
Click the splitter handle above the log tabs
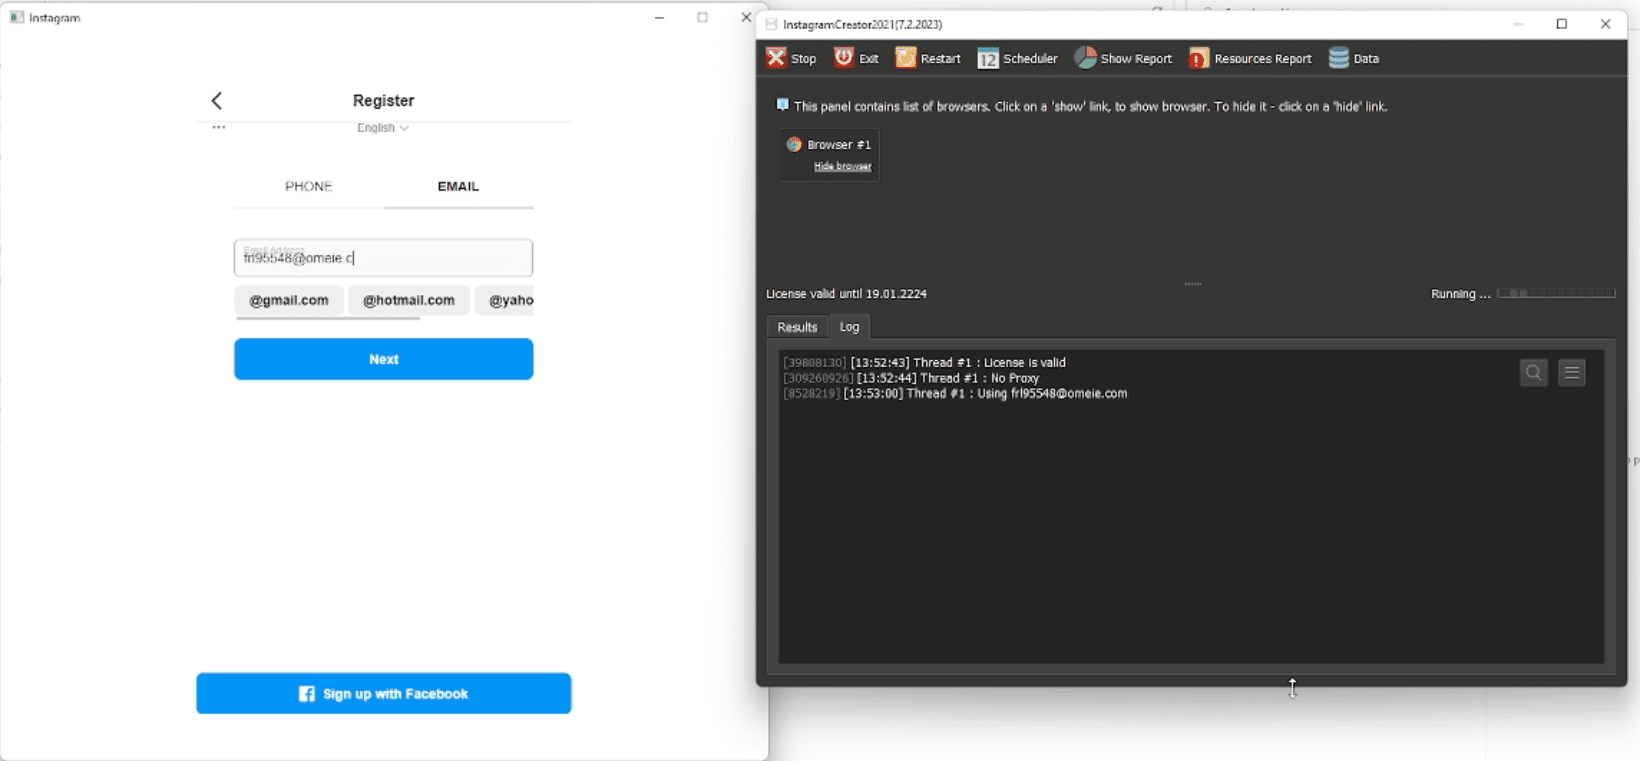point(1192,284)
